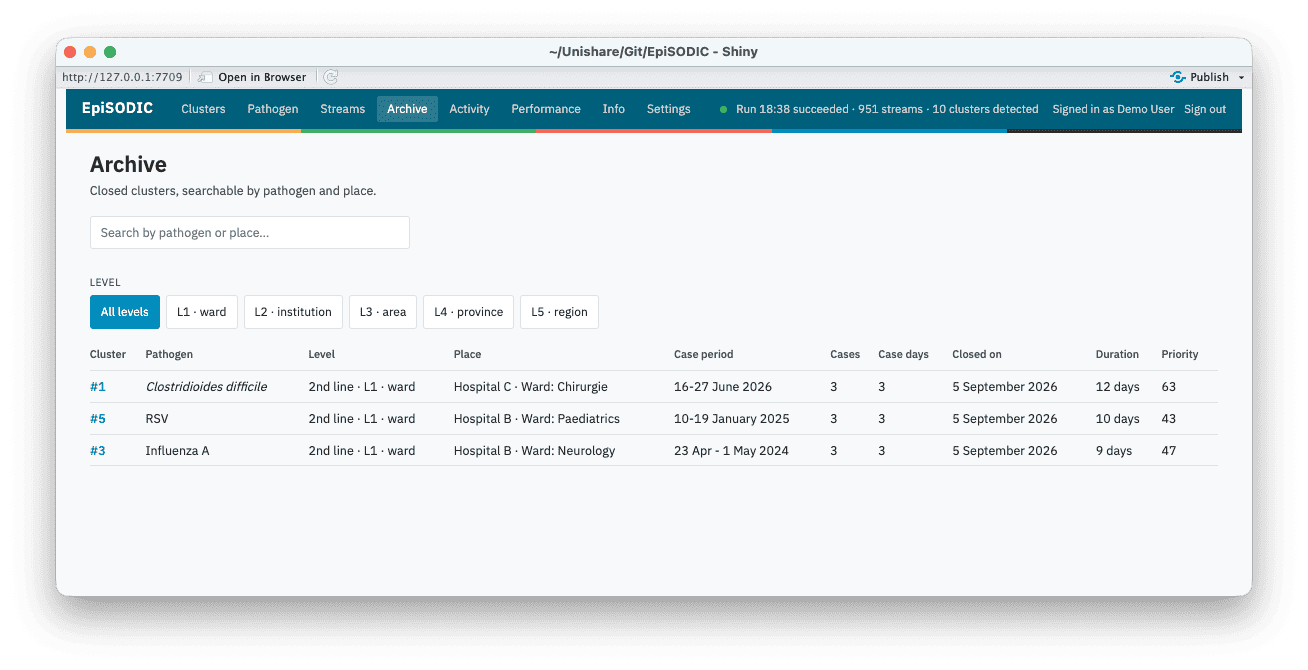The image size is (1308, 670).
Task: Maximize the window with green button
Action: pyautogui.click(x=110, y=52)
